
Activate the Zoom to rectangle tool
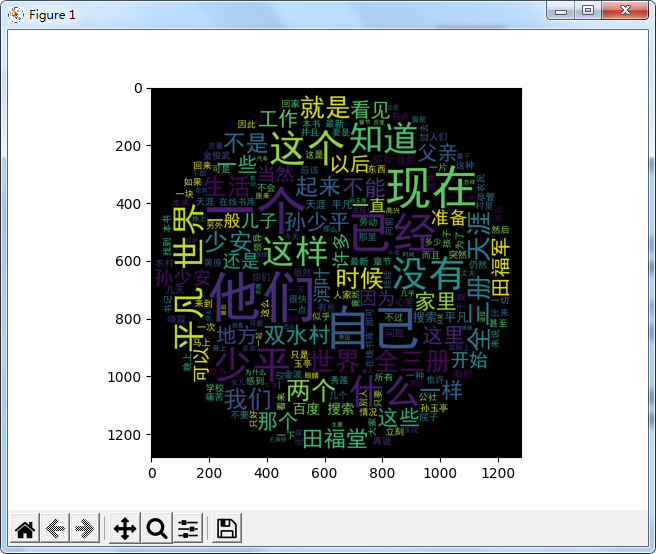tap(157, 528)
